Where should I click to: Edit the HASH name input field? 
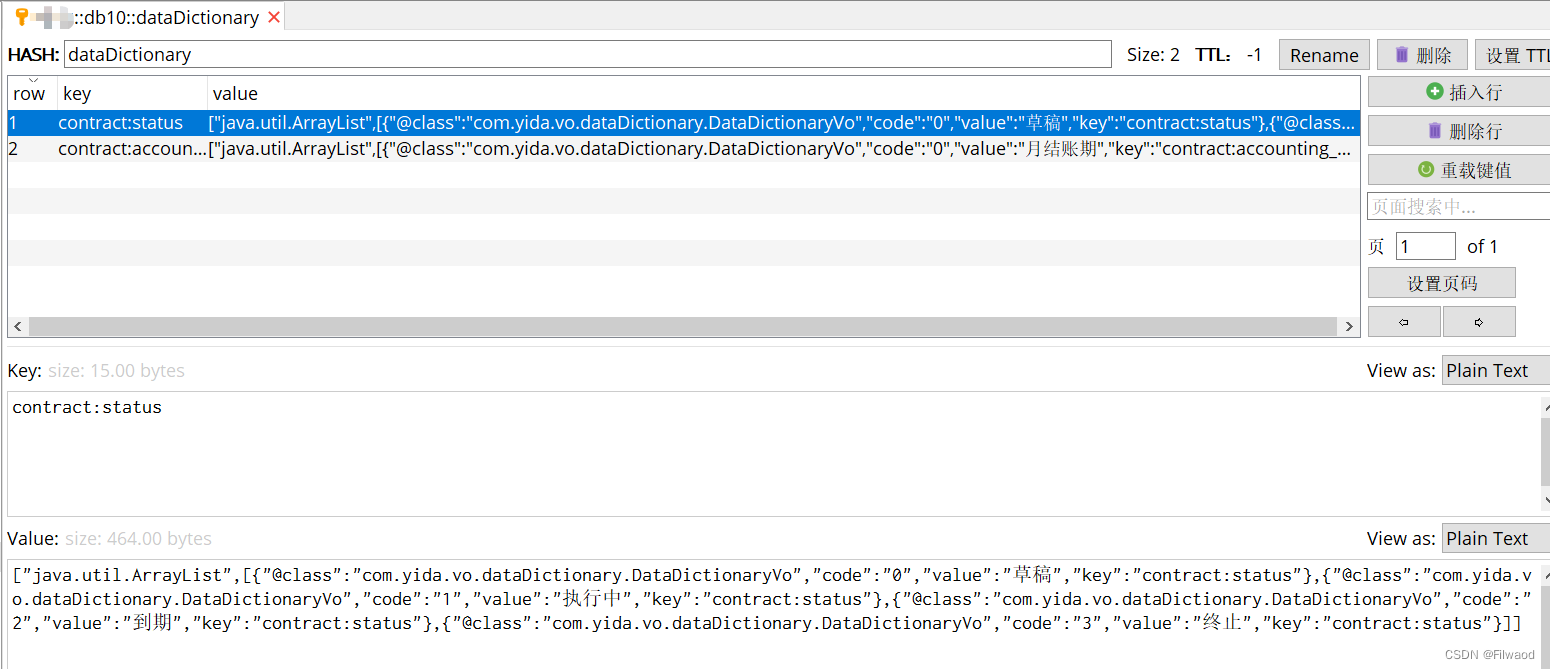point(587,54)
